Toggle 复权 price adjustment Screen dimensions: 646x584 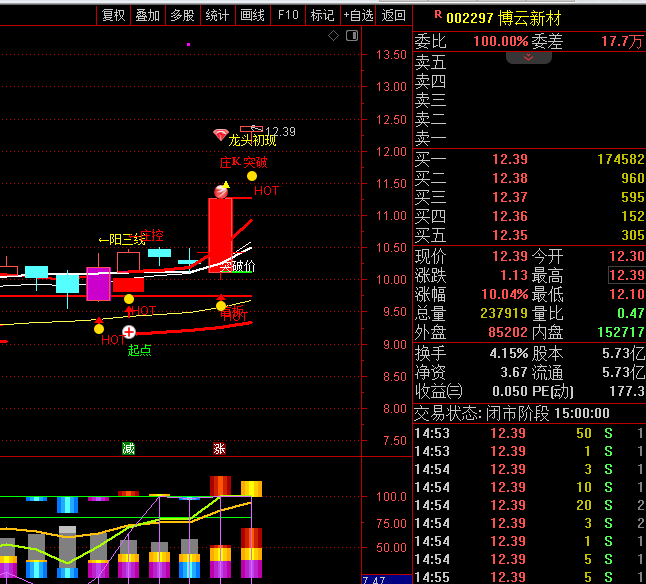(114, 15)
